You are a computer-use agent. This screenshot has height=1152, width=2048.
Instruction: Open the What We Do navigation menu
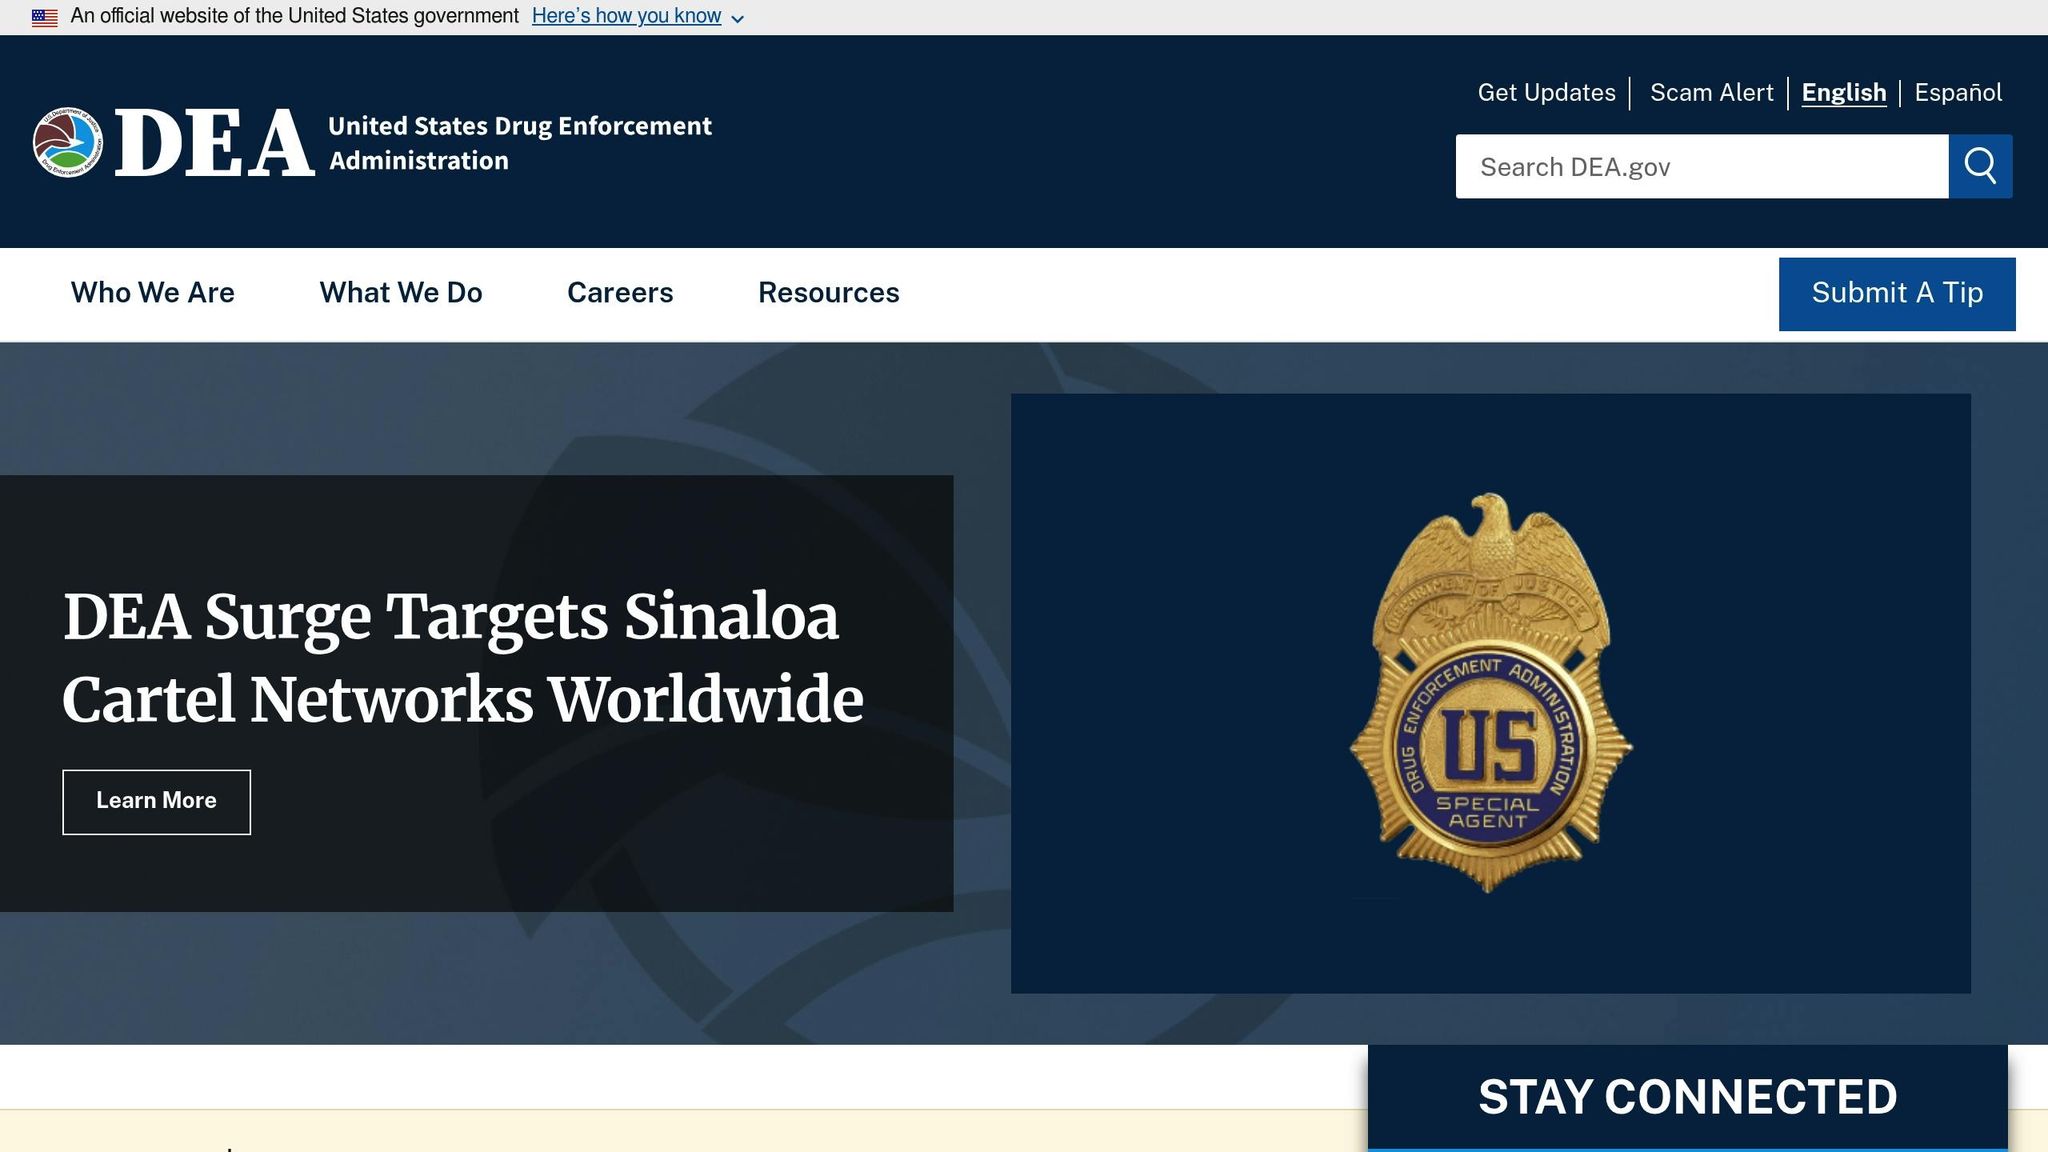click(x=400, y=292)
